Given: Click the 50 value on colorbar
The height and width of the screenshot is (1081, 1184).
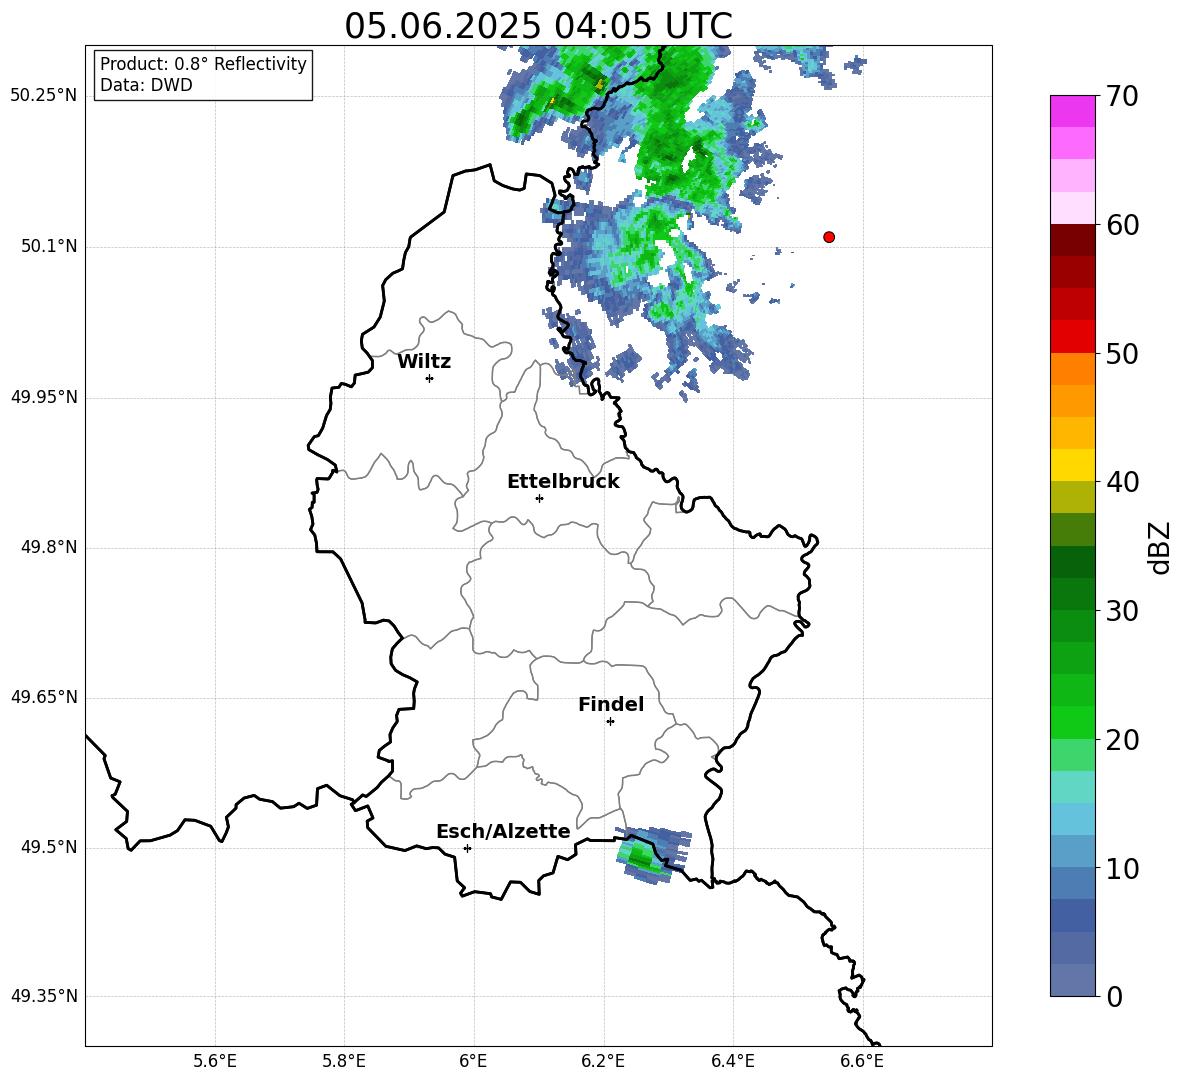Looking at the screenshot, I should click(x=1122, y=353).
